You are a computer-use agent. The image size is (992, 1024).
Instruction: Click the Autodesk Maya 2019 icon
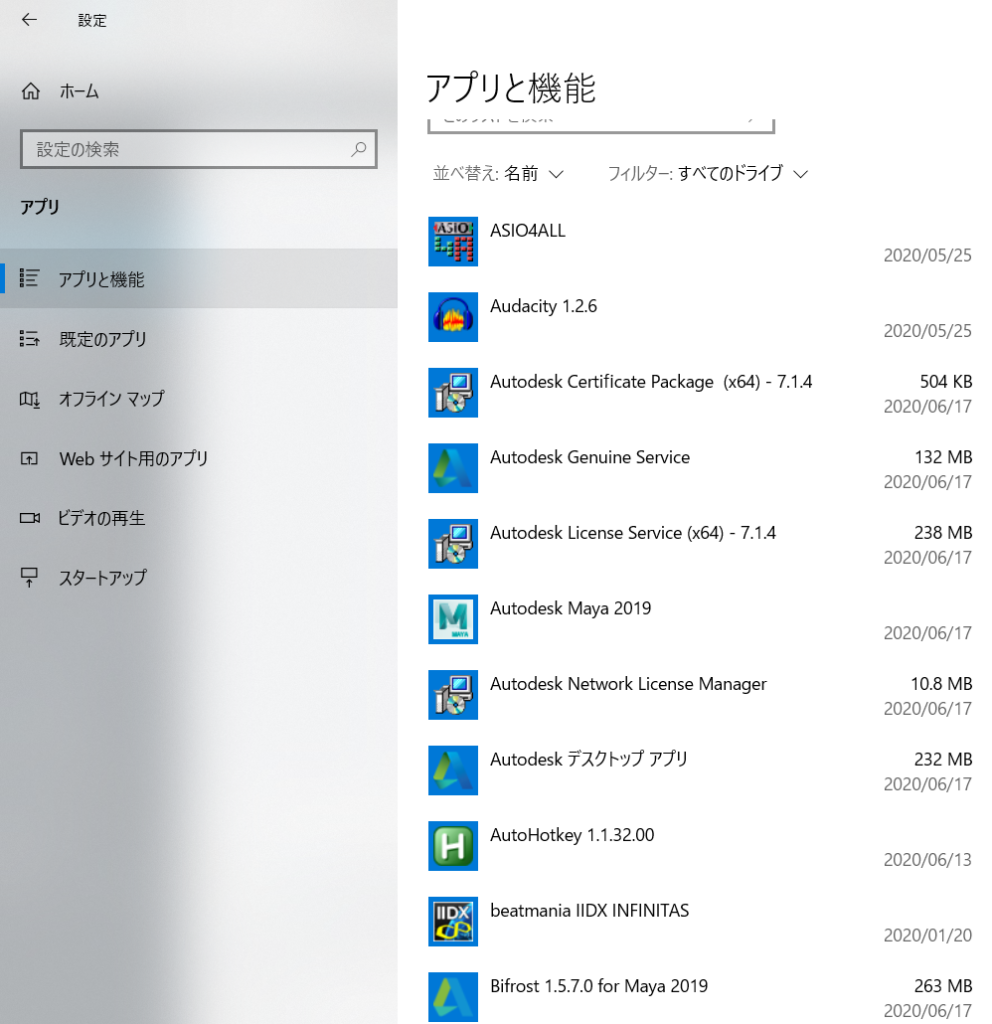[x=453, y=619]
